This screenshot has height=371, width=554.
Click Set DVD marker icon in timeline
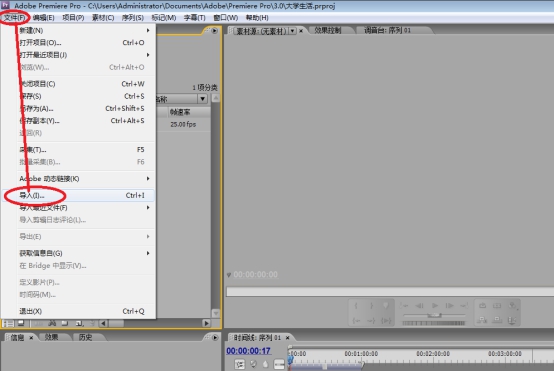click(x=253, y=364)
